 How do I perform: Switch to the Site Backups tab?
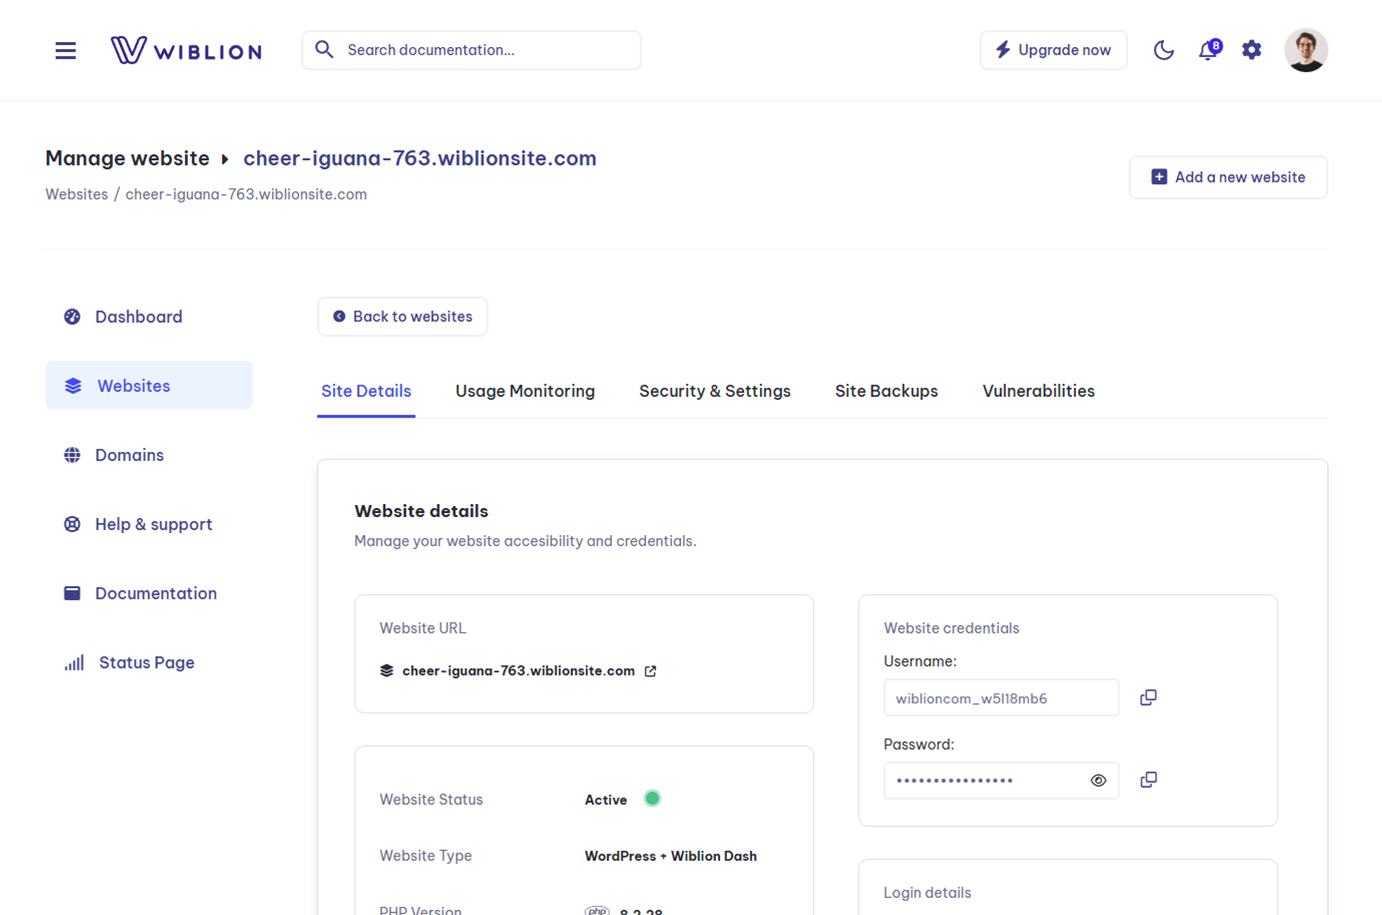click(886, 391)
